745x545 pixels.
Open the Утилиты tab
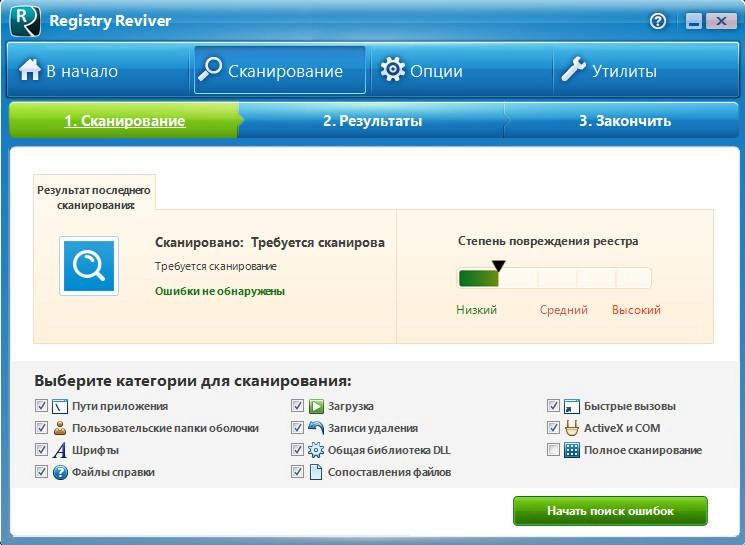pyautogui.click(x=645, y=70)
